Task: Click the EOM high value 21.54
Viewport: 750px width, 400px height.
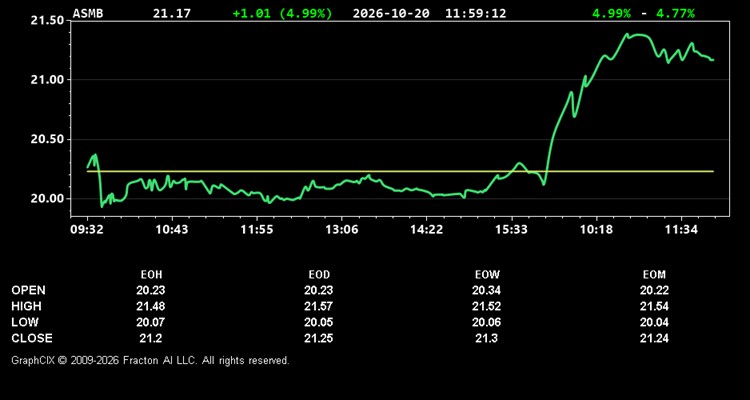Action: (x=654, y=306)
